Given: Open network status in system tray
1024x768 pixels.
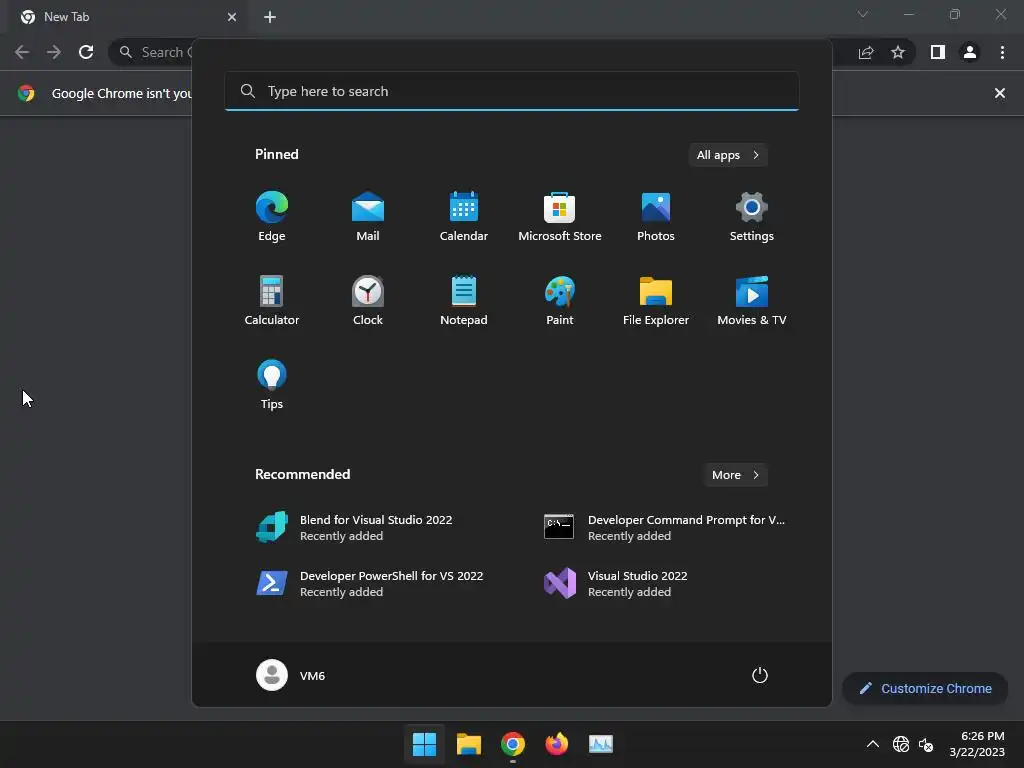Looking at the screenshot, I should pyautogui.click(x=901, y=744).
